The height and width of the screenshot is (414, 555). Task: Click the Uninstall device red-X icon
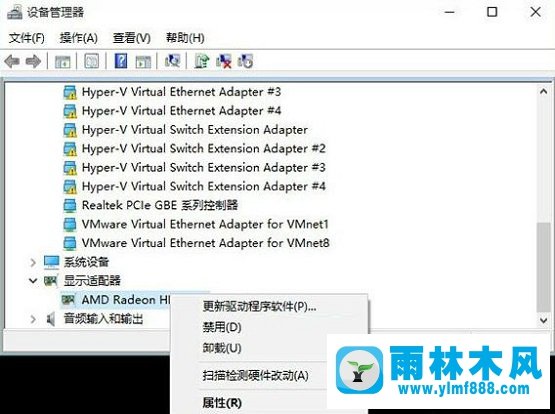coord(224,61)
